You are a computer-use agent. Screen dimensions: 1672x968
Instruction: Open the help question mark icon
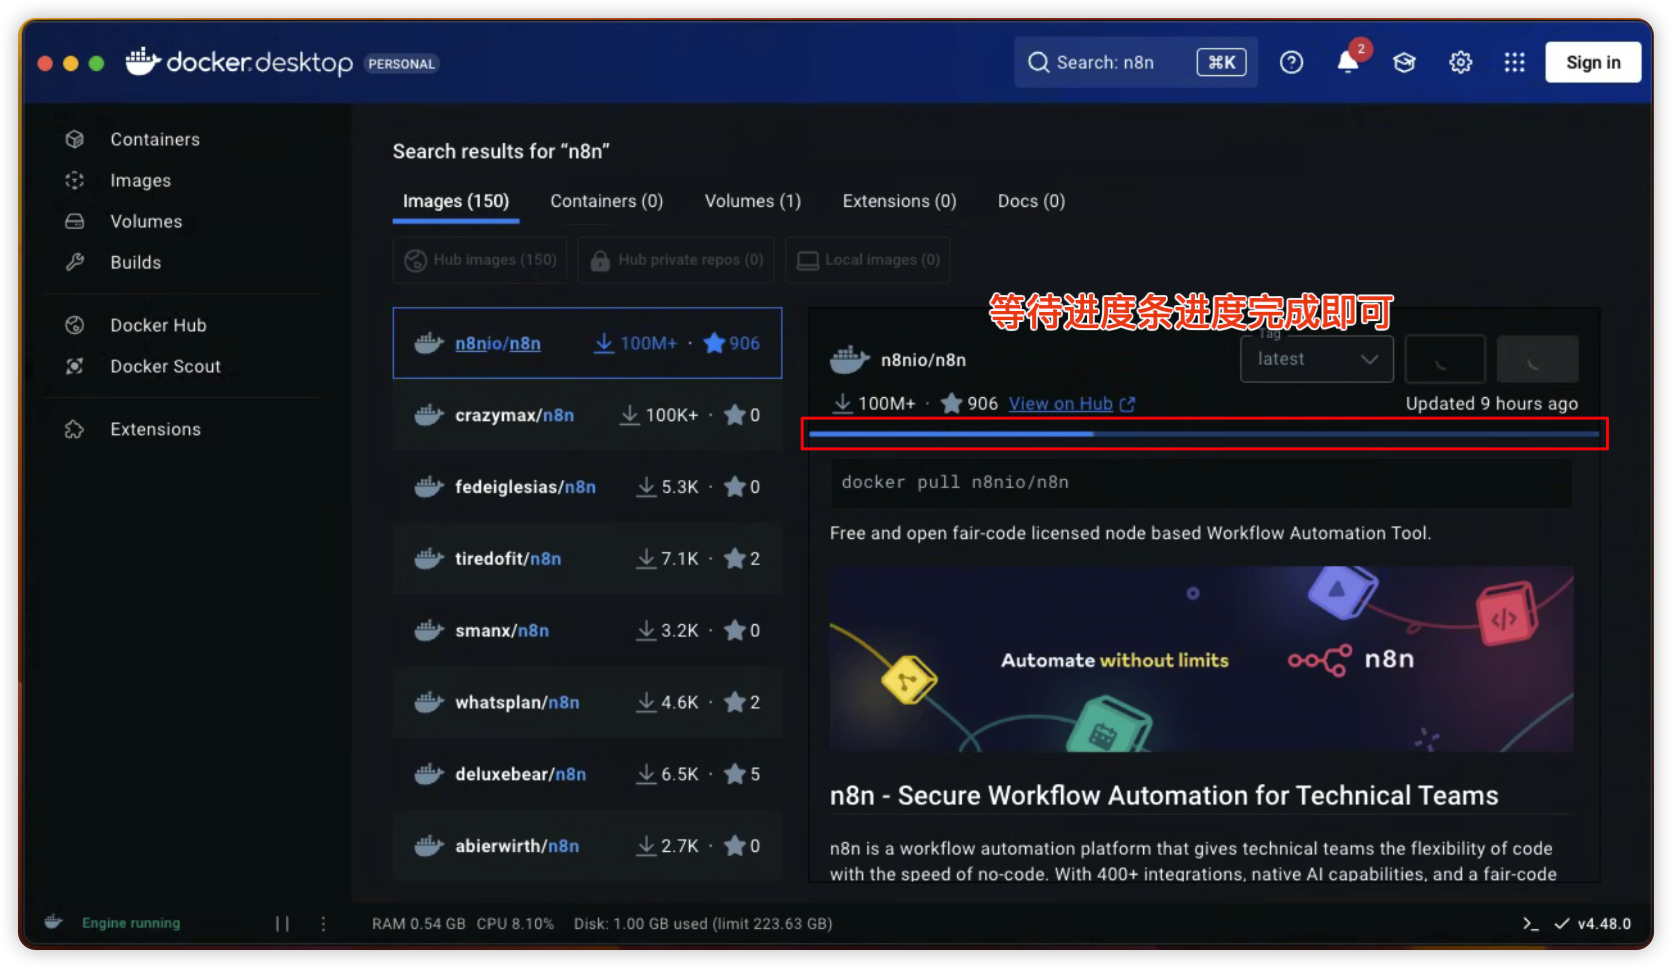click(x=1291, y=63)
